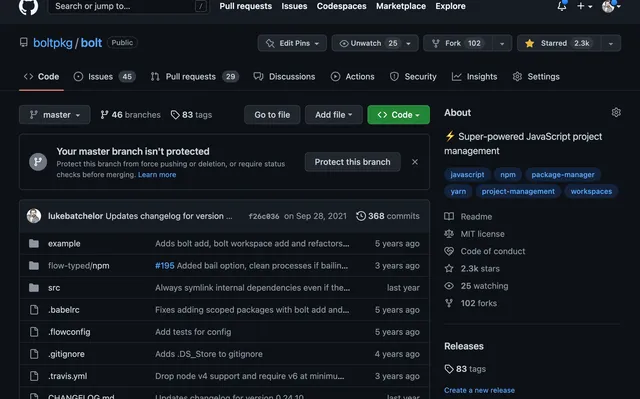Switch to the repository Pull requests tab
640x399 pixels.
(194, 77)
